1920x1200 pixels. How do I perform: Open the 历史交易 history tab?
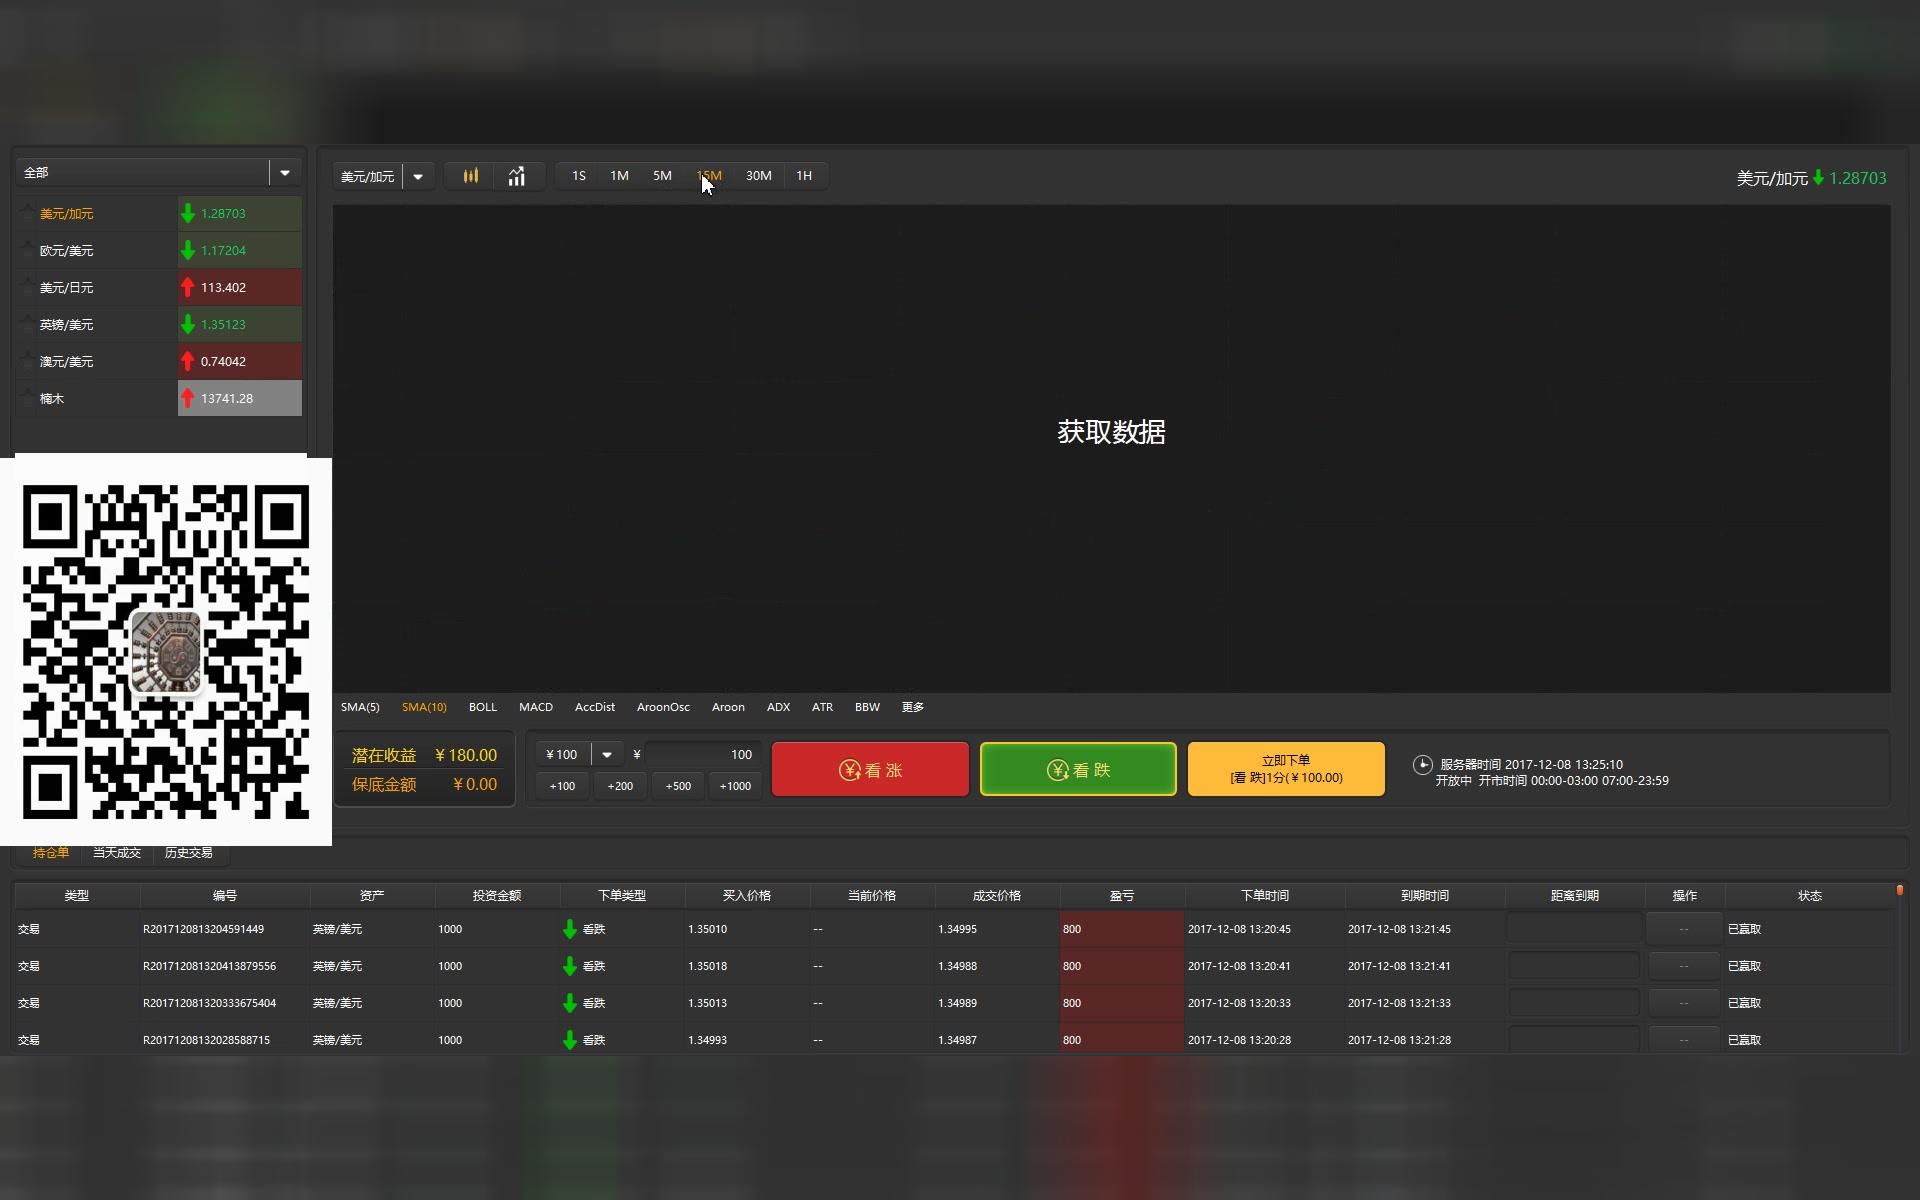[x=189, y=853]
